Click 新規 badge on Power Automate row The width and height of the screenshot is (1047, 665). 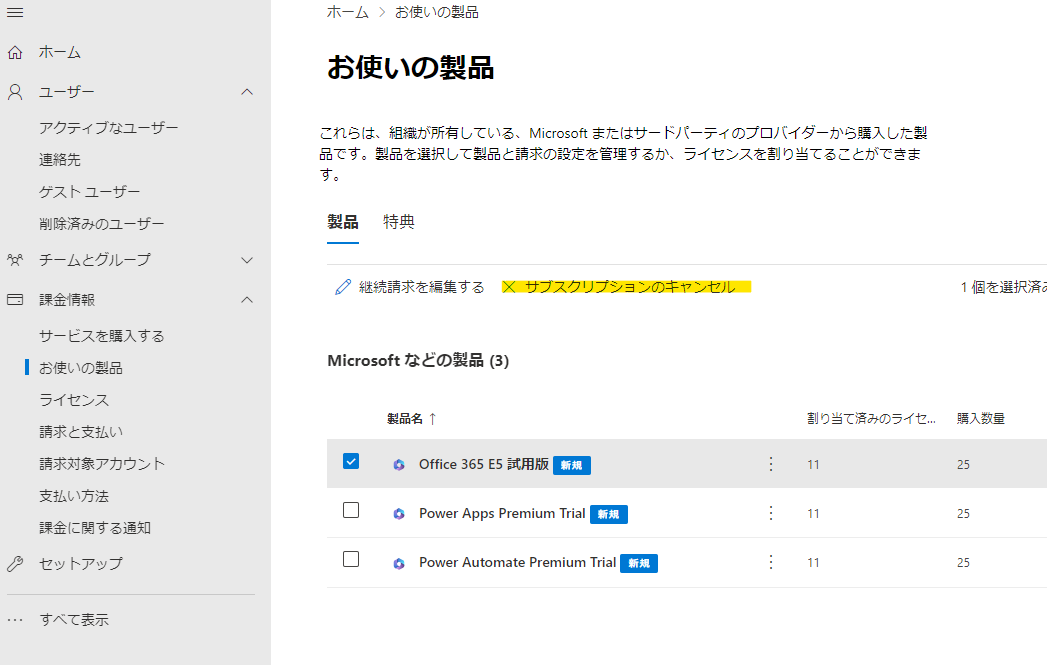click(639, 564)
